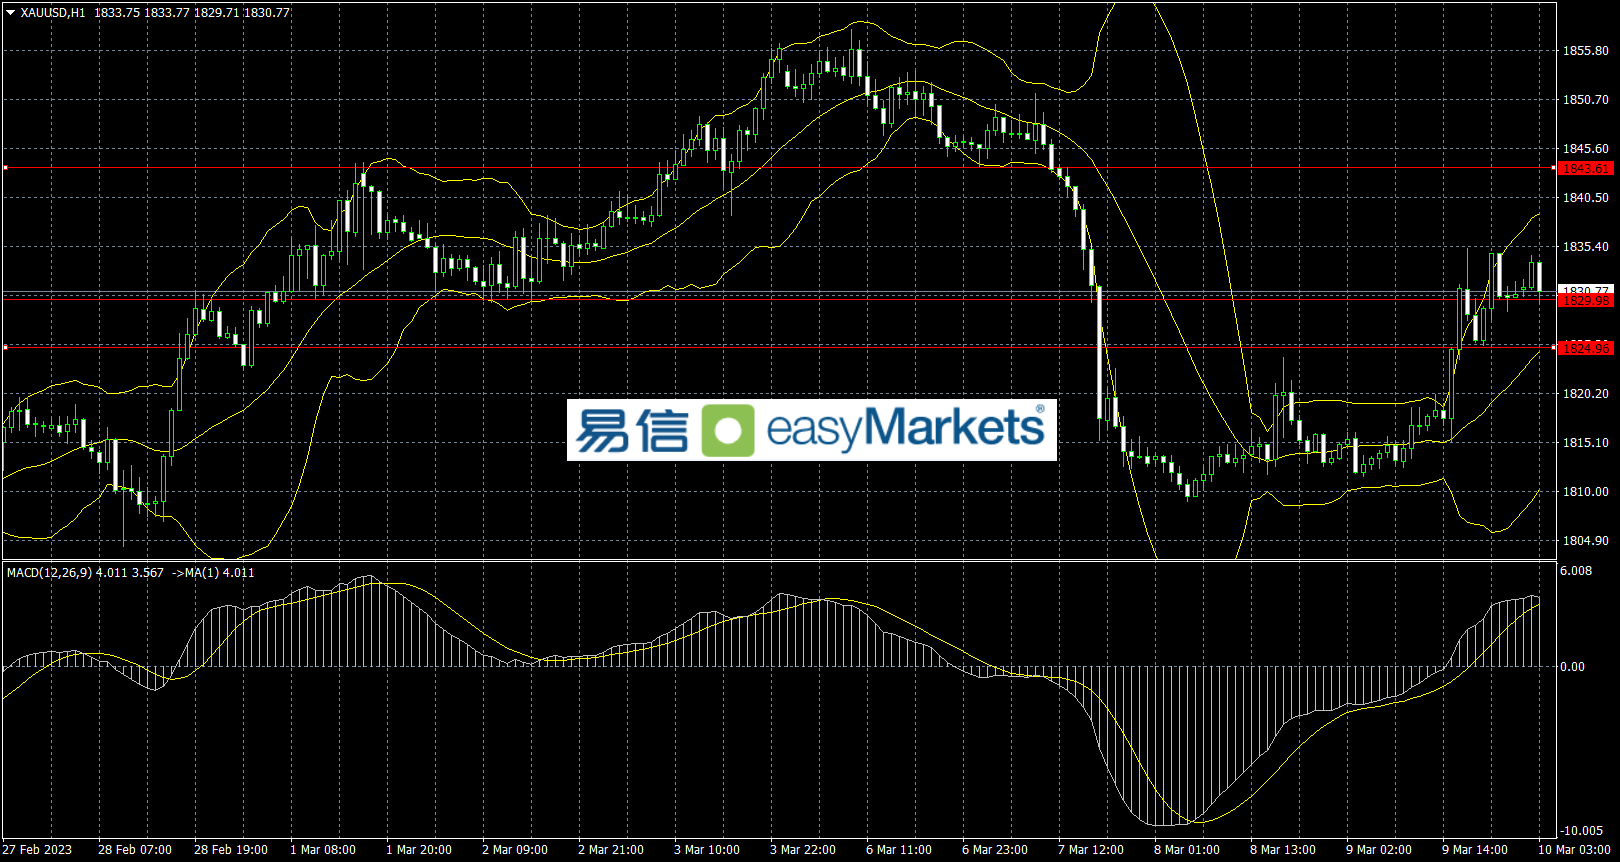Screen dimensions: 1620x862
Task: Click the 9 Mar 14:00 time label
Action: [1475, 849]
